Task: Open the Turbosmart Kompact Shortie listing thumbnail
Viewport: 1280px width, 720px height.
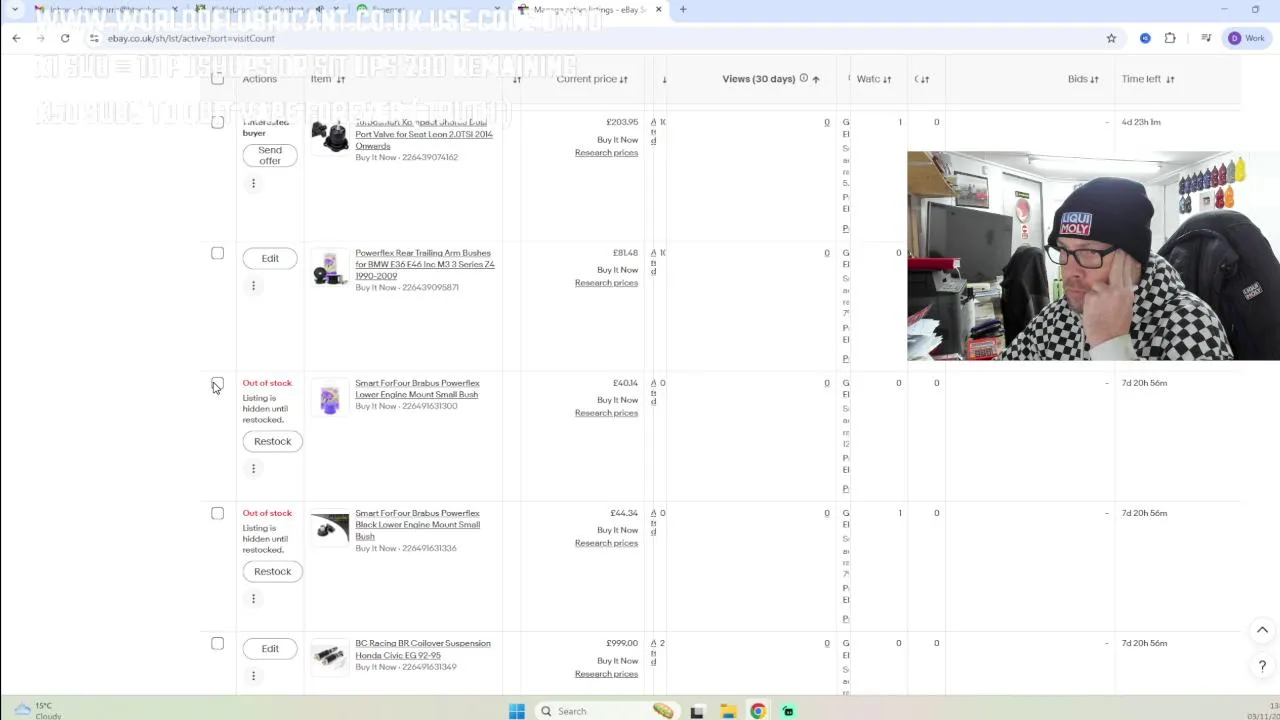Action: [x=329, y=137]
